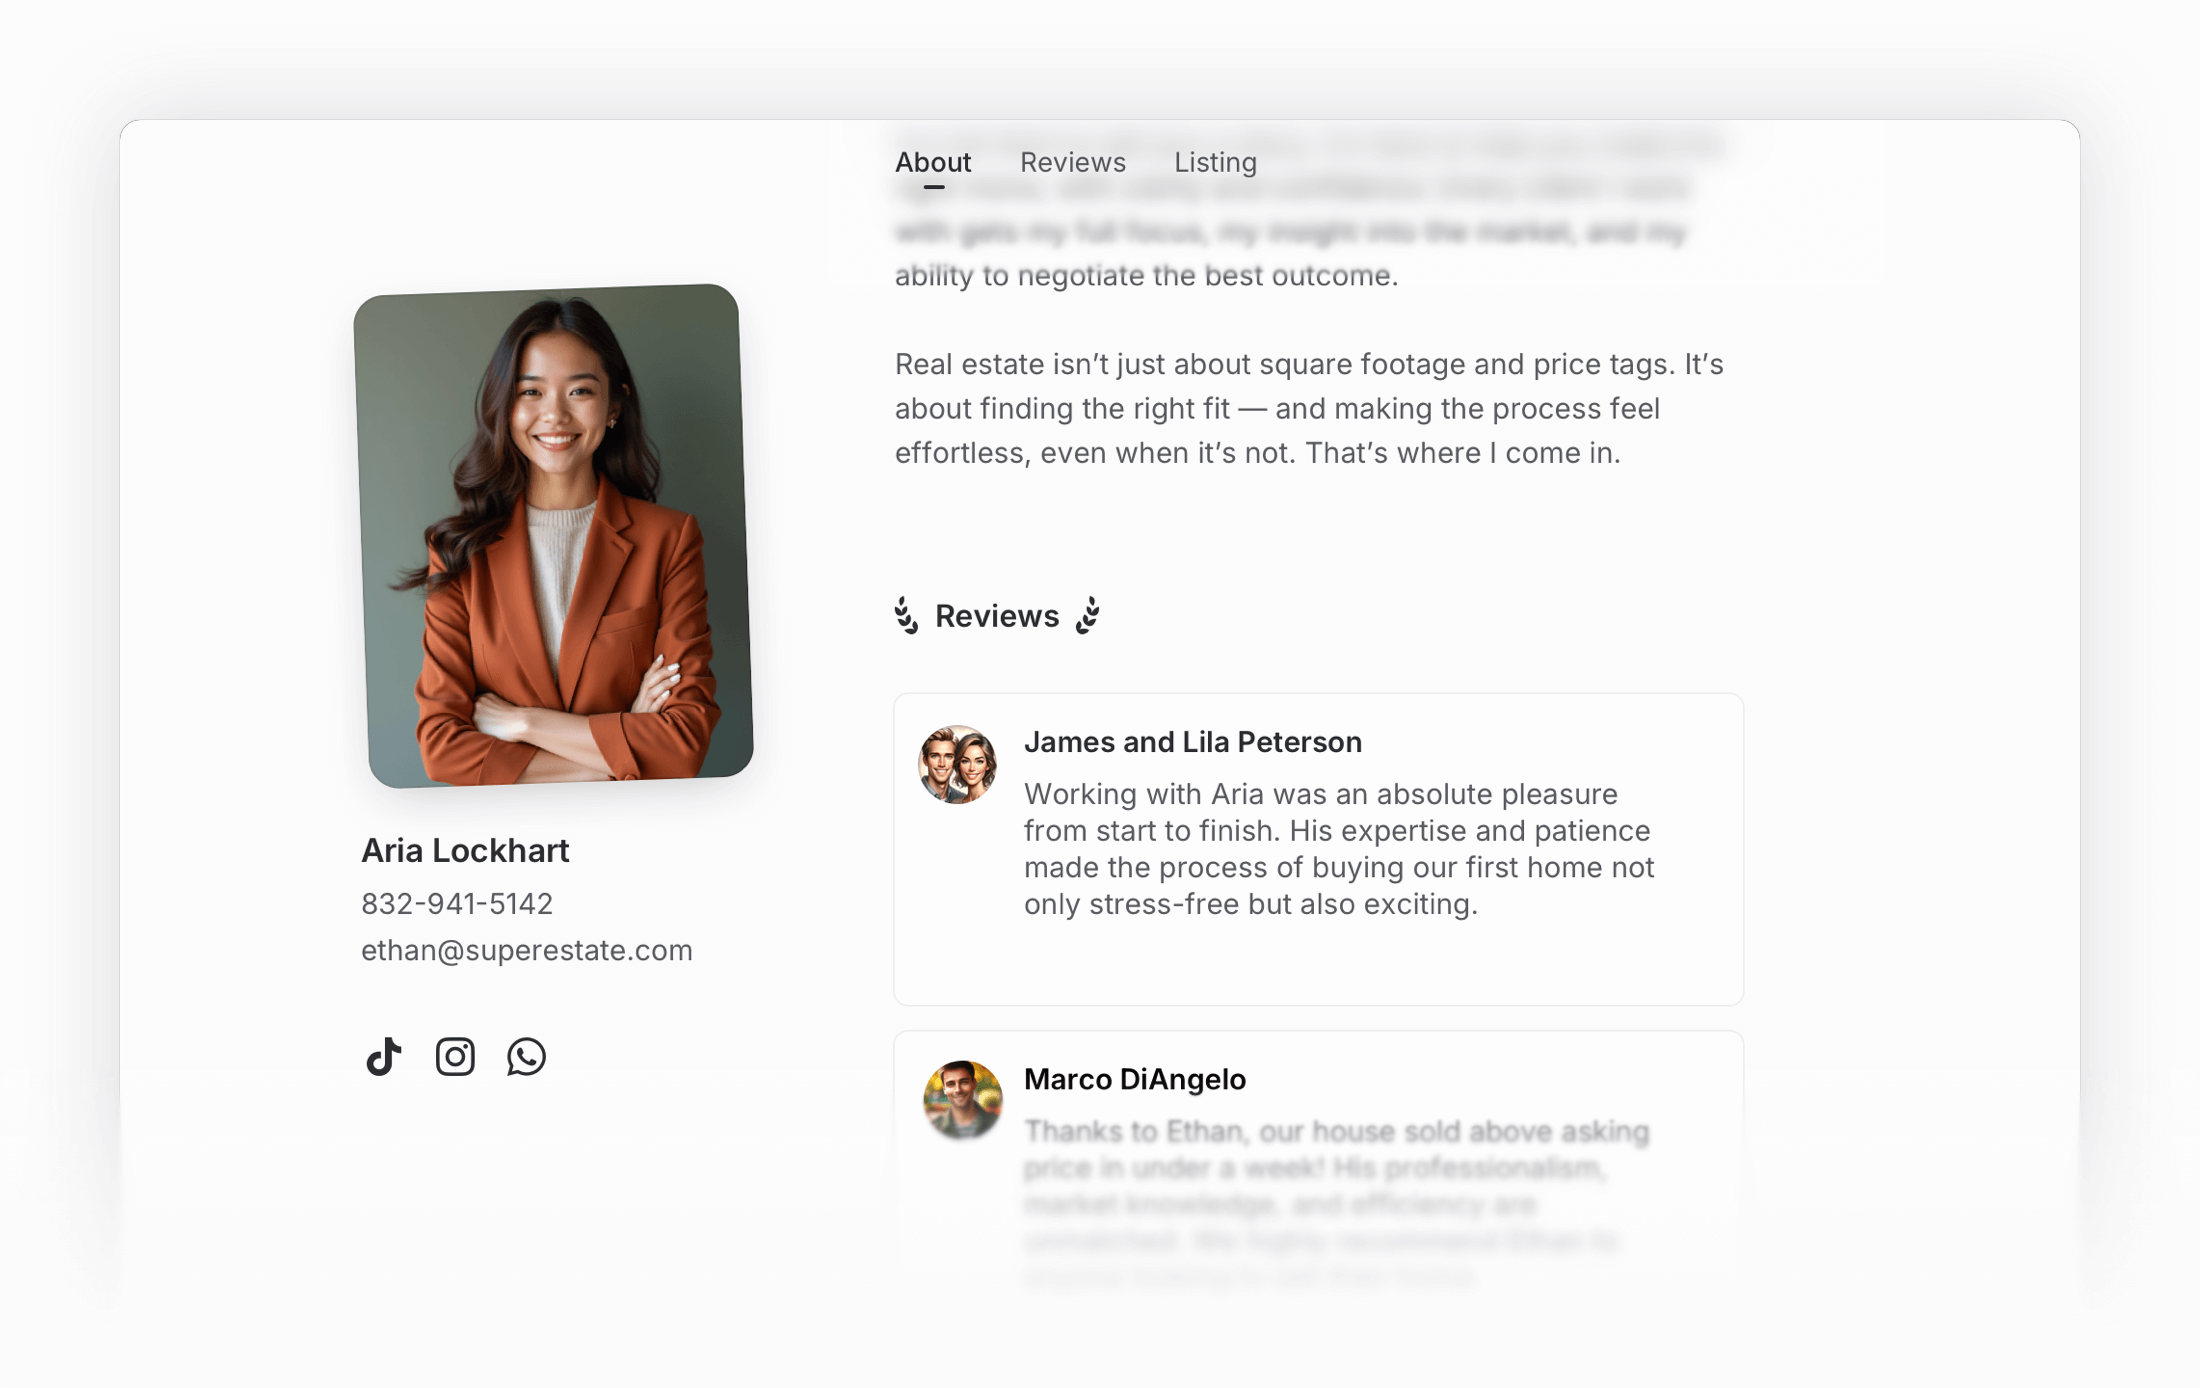The image size is (2200, 1388).
Task: Click the right laurel icon beside Reviews
Action: pos(1088,616)
